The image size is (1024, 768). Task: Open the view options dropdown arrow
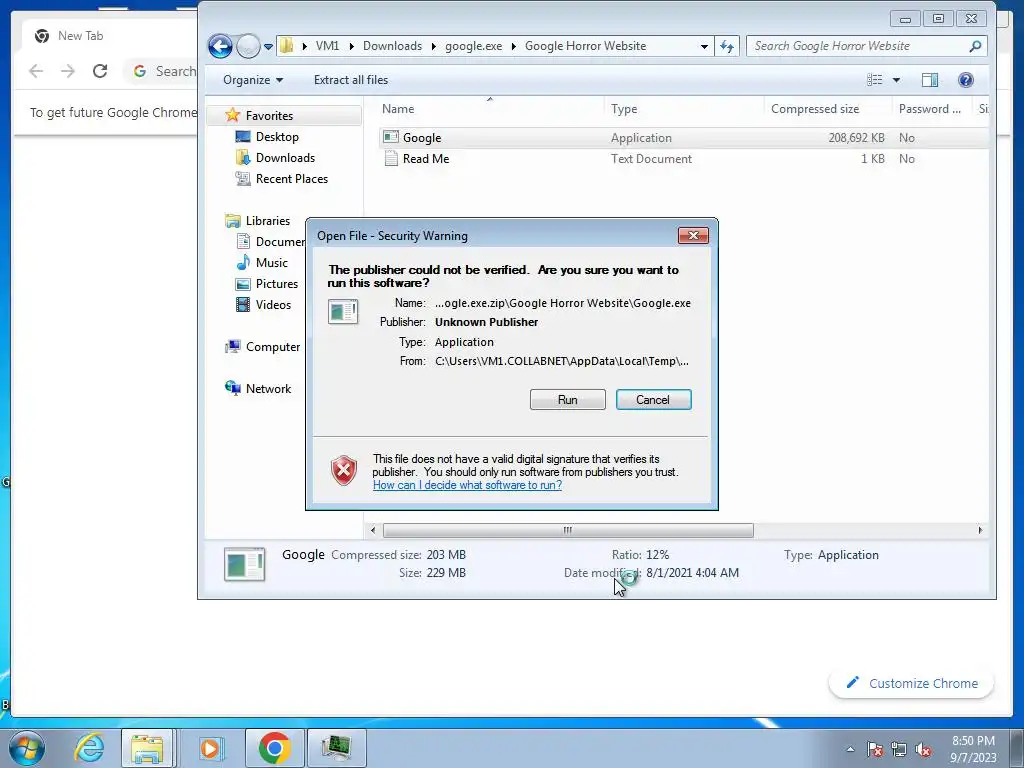[896, 80]
